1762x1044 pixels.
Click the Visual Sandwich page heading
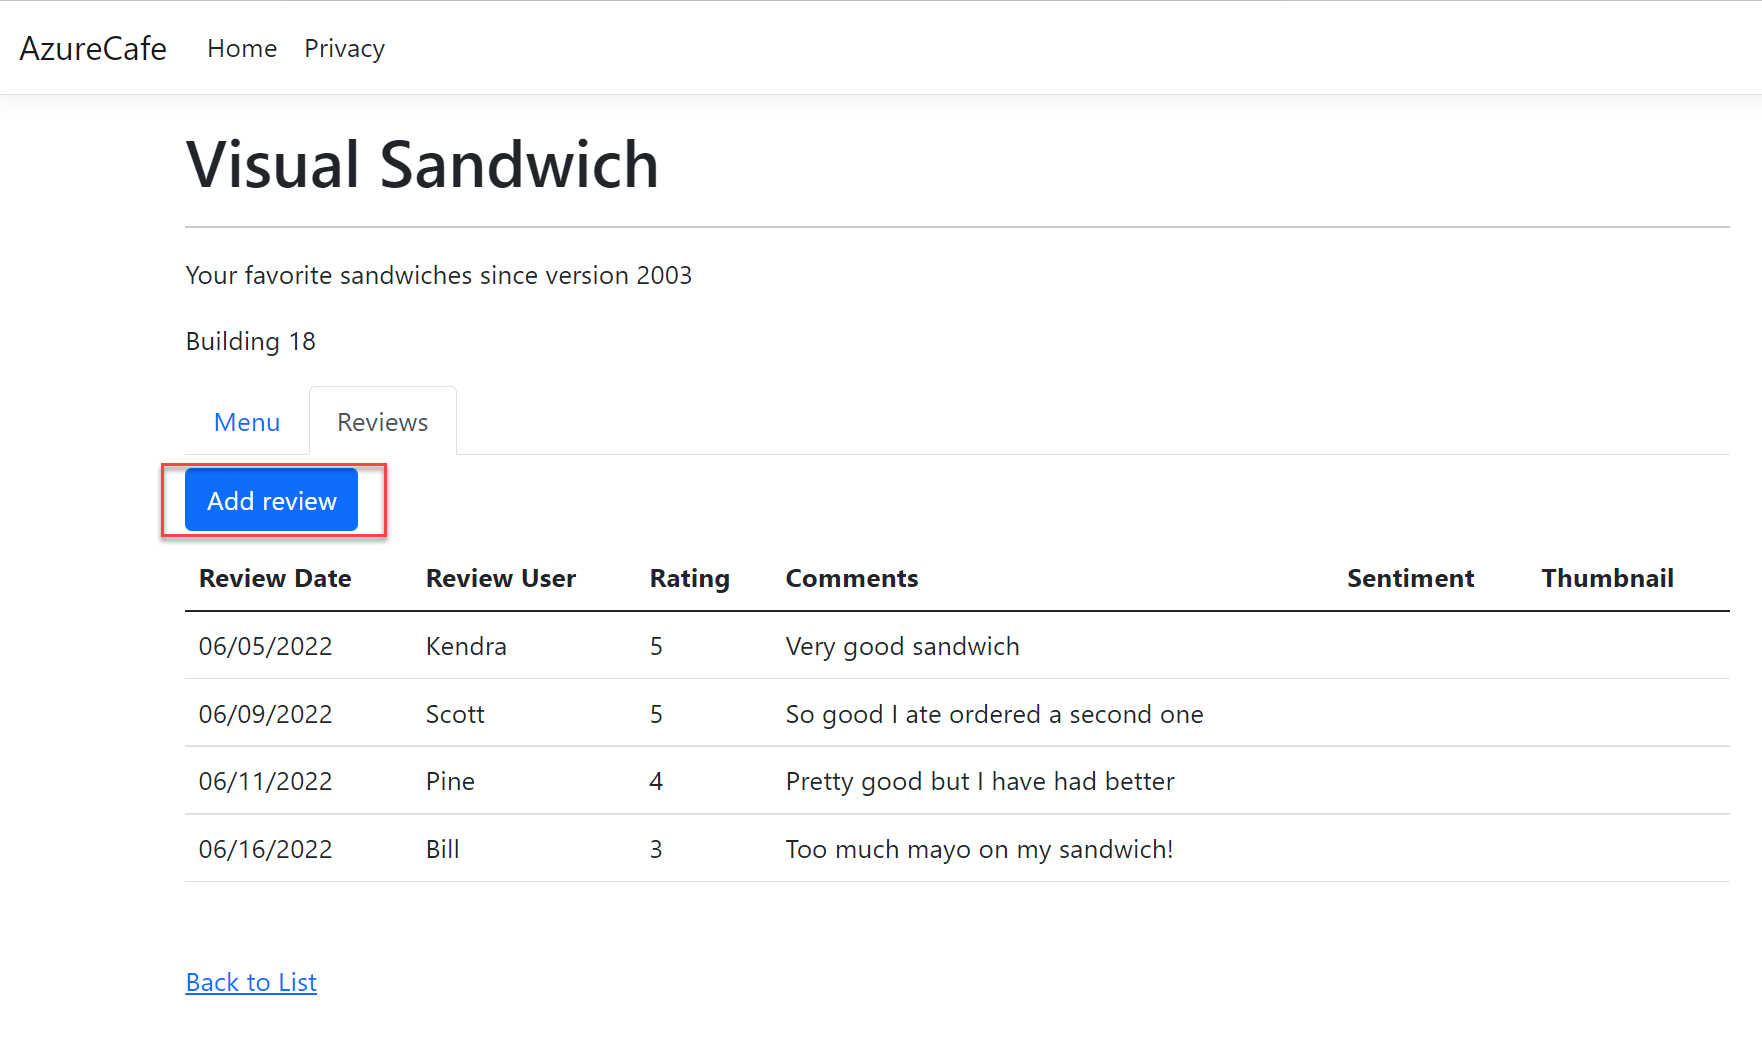click(x=422, y=164)
